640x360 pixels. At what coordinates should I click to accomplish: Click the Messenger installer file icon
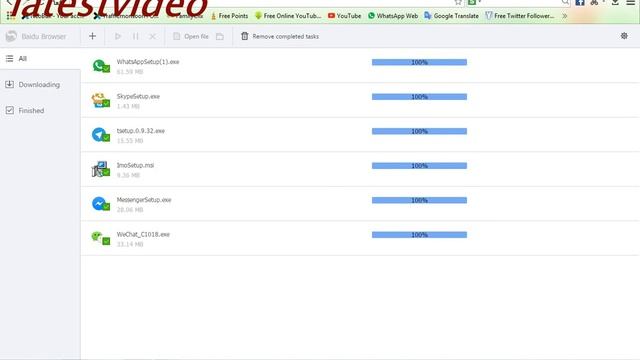[x=101, y=204]
